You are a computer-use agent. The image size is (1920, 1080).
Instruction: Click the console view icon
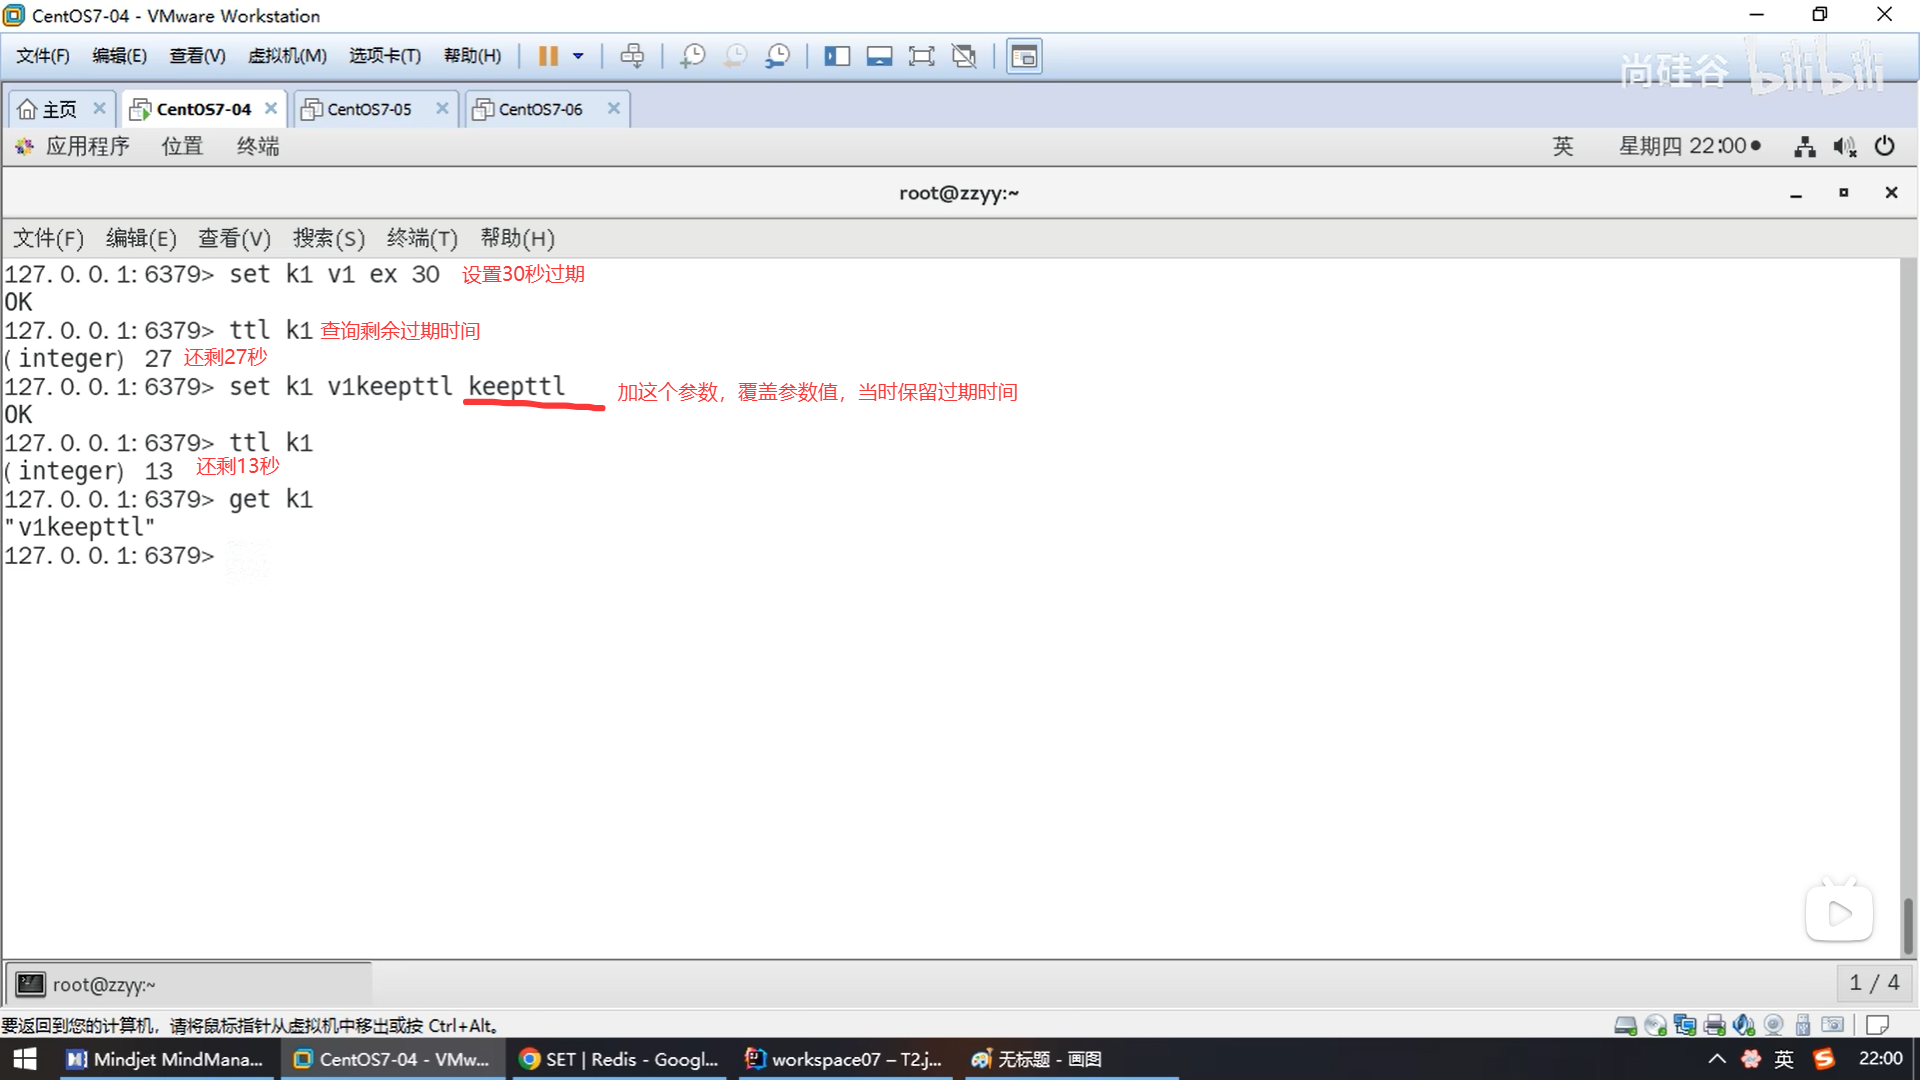(1024, 56)
